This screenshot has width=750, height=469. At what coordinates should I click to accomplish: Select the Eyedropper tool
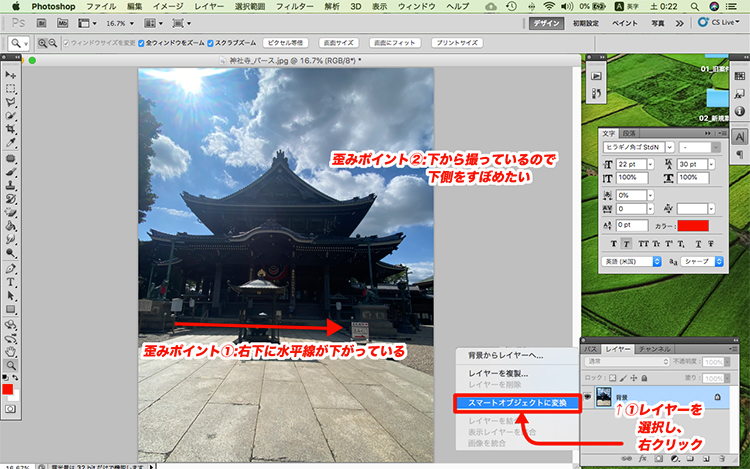click(x=11, y=142)
